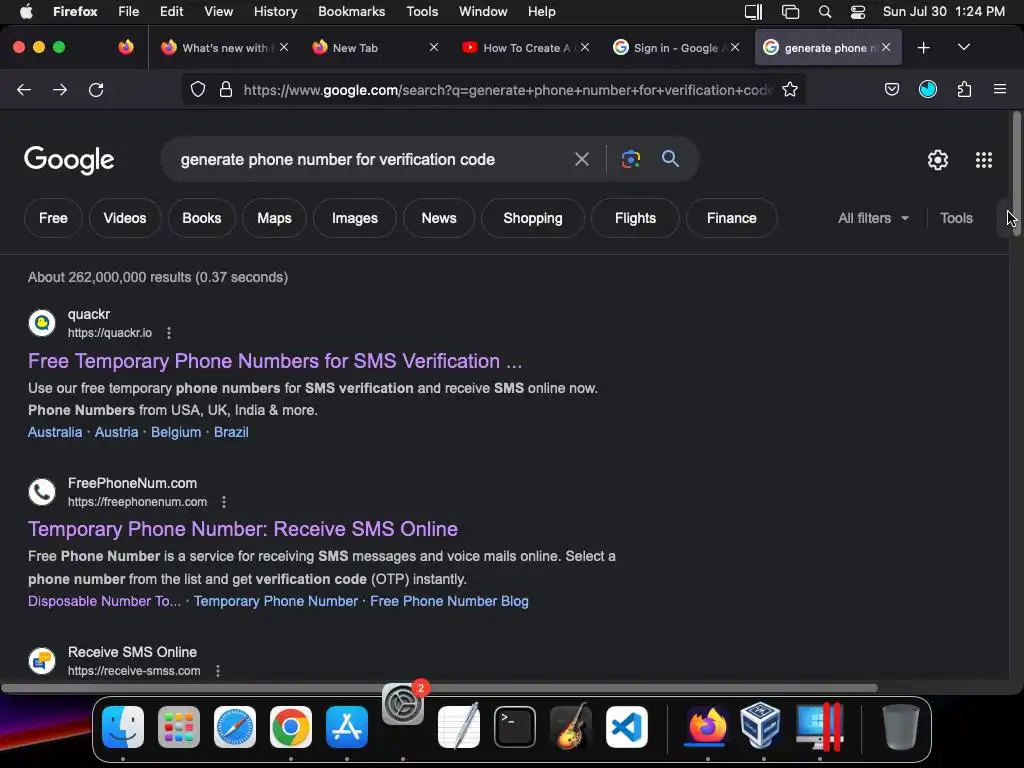Launch Safari from the Dock
1024x768 pixels.
235,727
